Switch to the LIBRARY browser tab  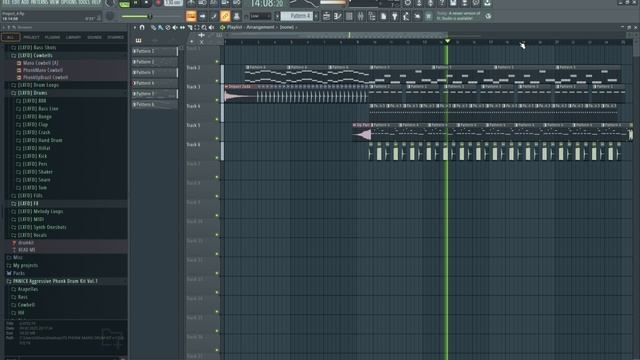point(73,37)
